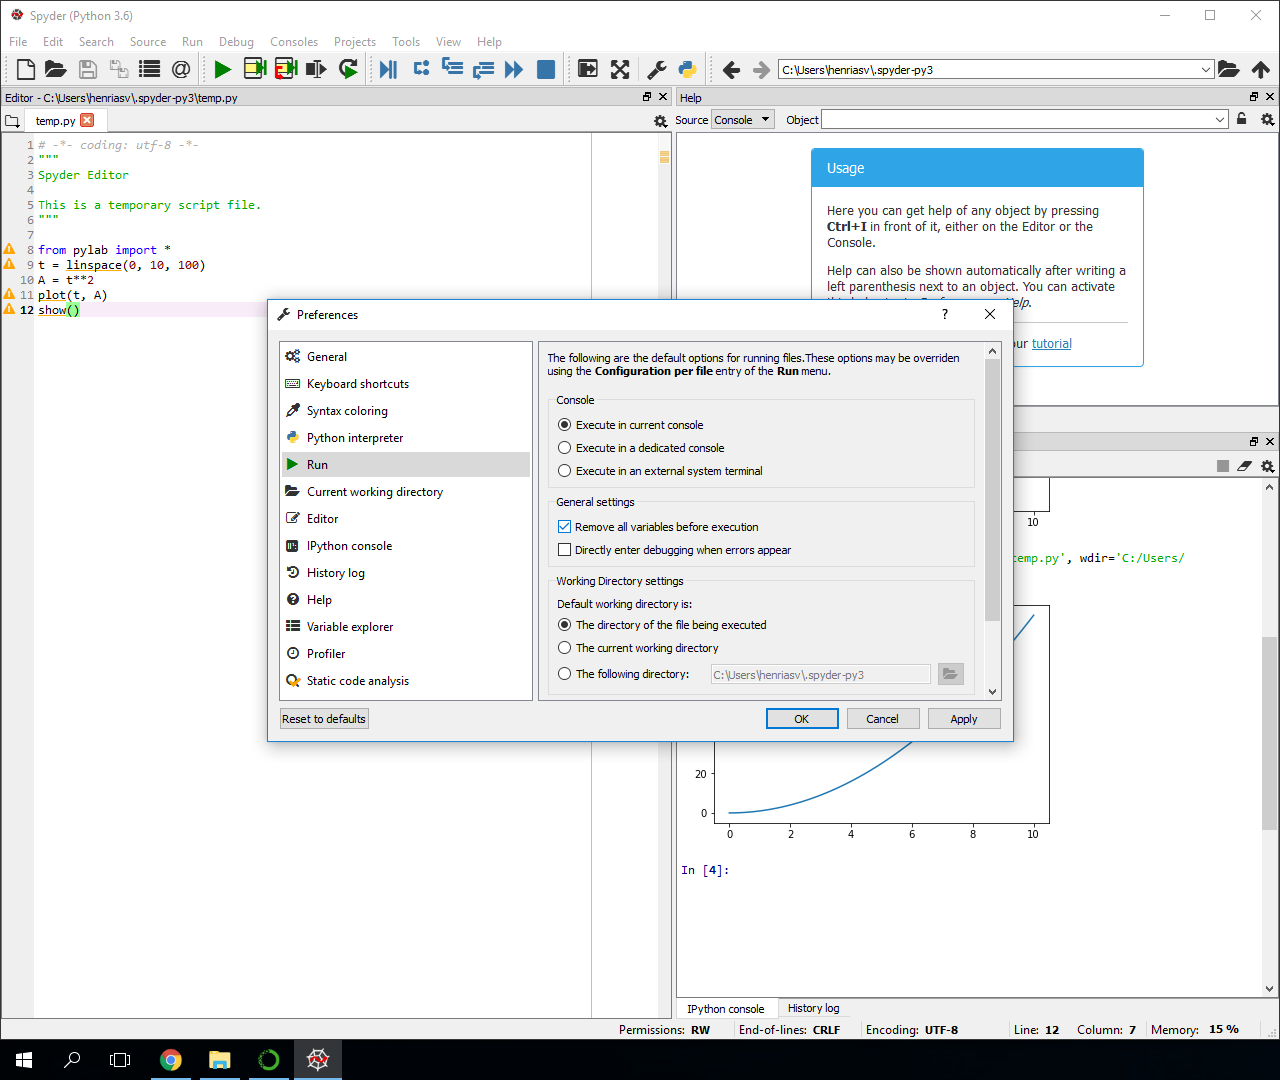Click the Stop debugging square icon
Screen dimensions: 1280x1080
pos(546,69)
